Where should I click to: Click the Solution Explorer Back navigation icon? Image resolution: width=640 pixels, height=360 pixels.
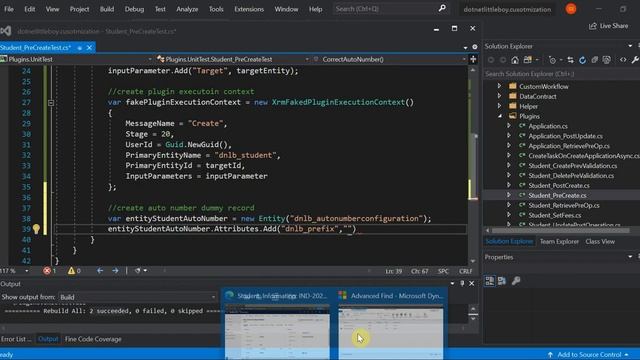(491, 60)
